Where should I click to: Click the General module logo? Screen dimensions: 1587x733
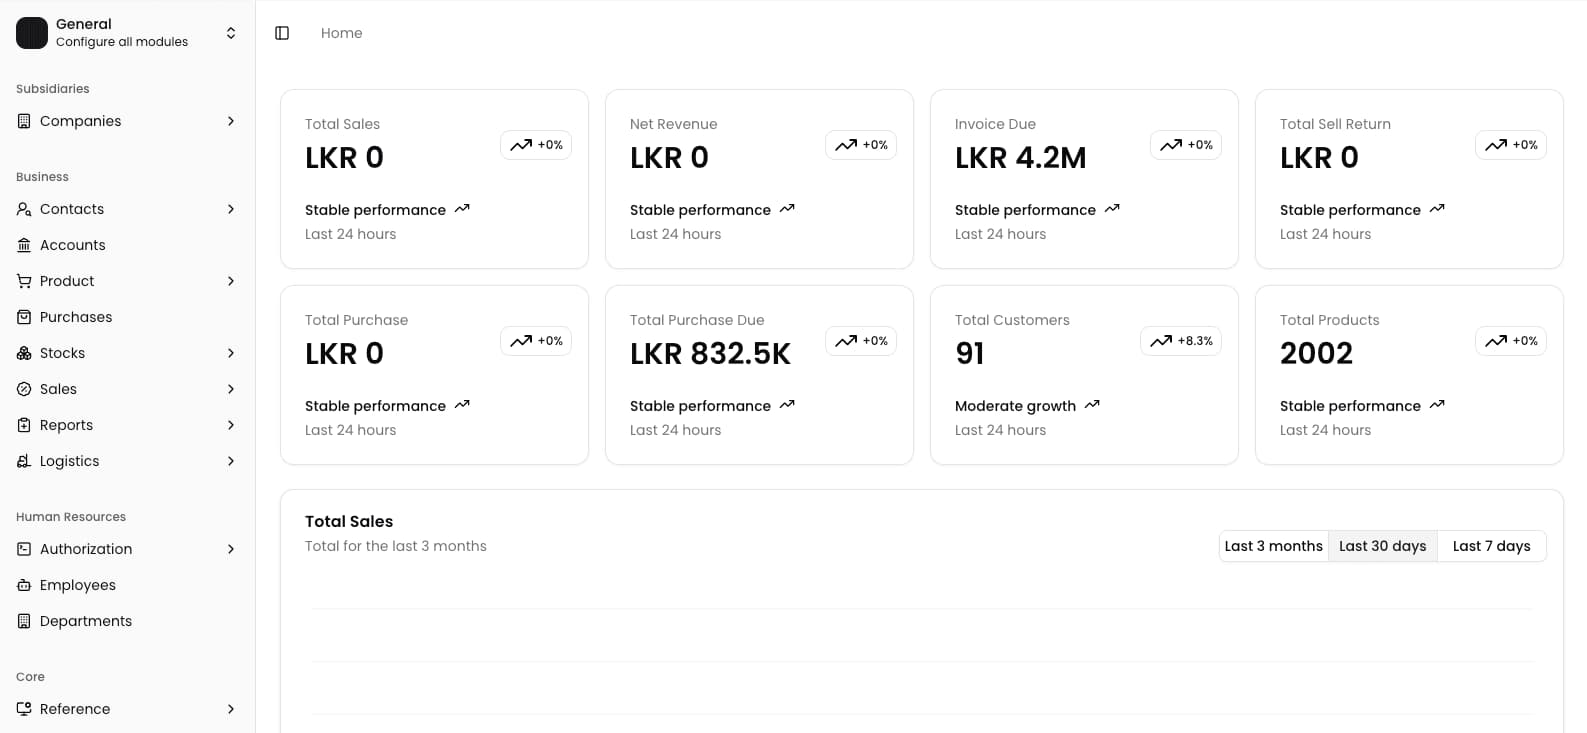point(32,33)
